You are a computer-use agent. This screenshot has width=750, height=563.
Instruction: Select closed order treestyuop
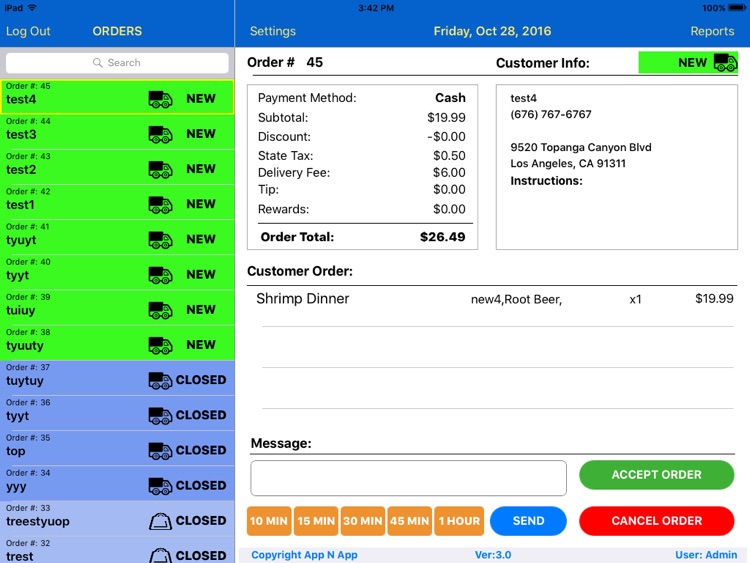(x=117, y=519)
